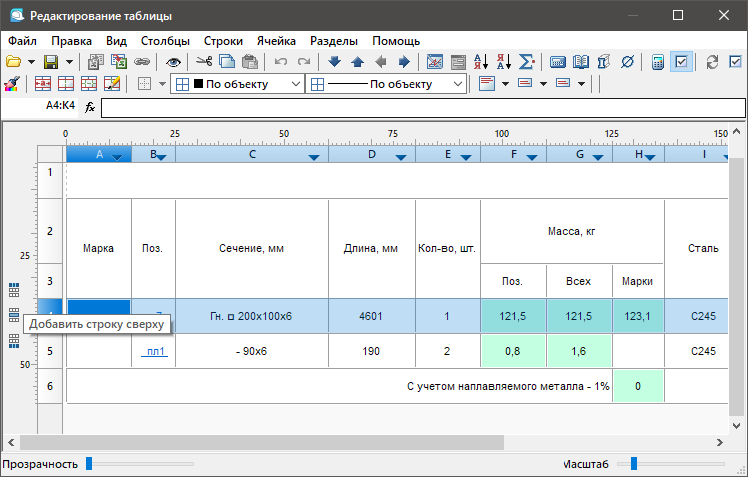
Task: Click the sigma summation icon
Action: tap(527, 62)
